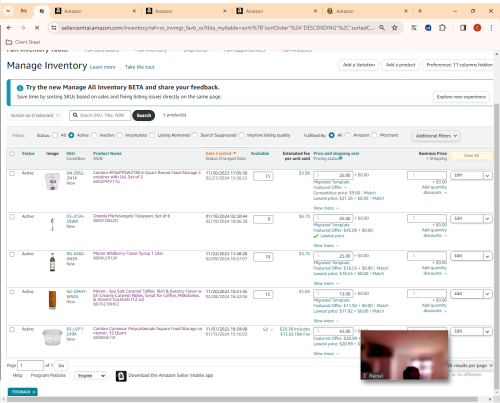Open the Client Sheet bookmark folder
The height and width of the screenshot is (403, 500).
coord(23,42)
